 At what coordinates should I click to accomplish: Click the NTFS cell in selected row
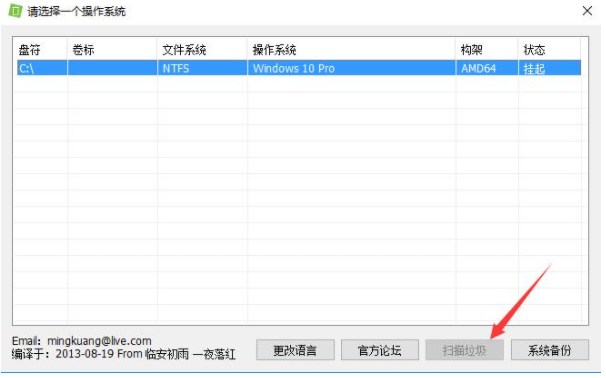176,68
